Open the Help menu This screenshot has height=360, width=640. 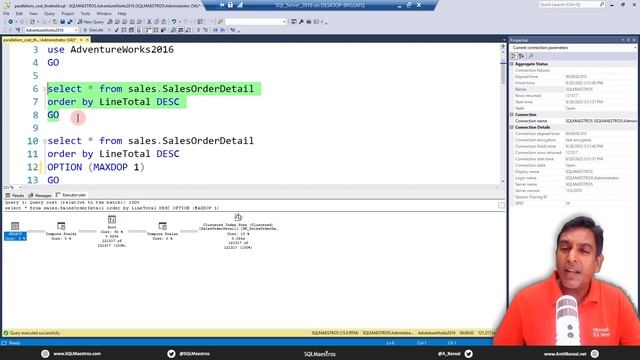(x=122, y=13)
